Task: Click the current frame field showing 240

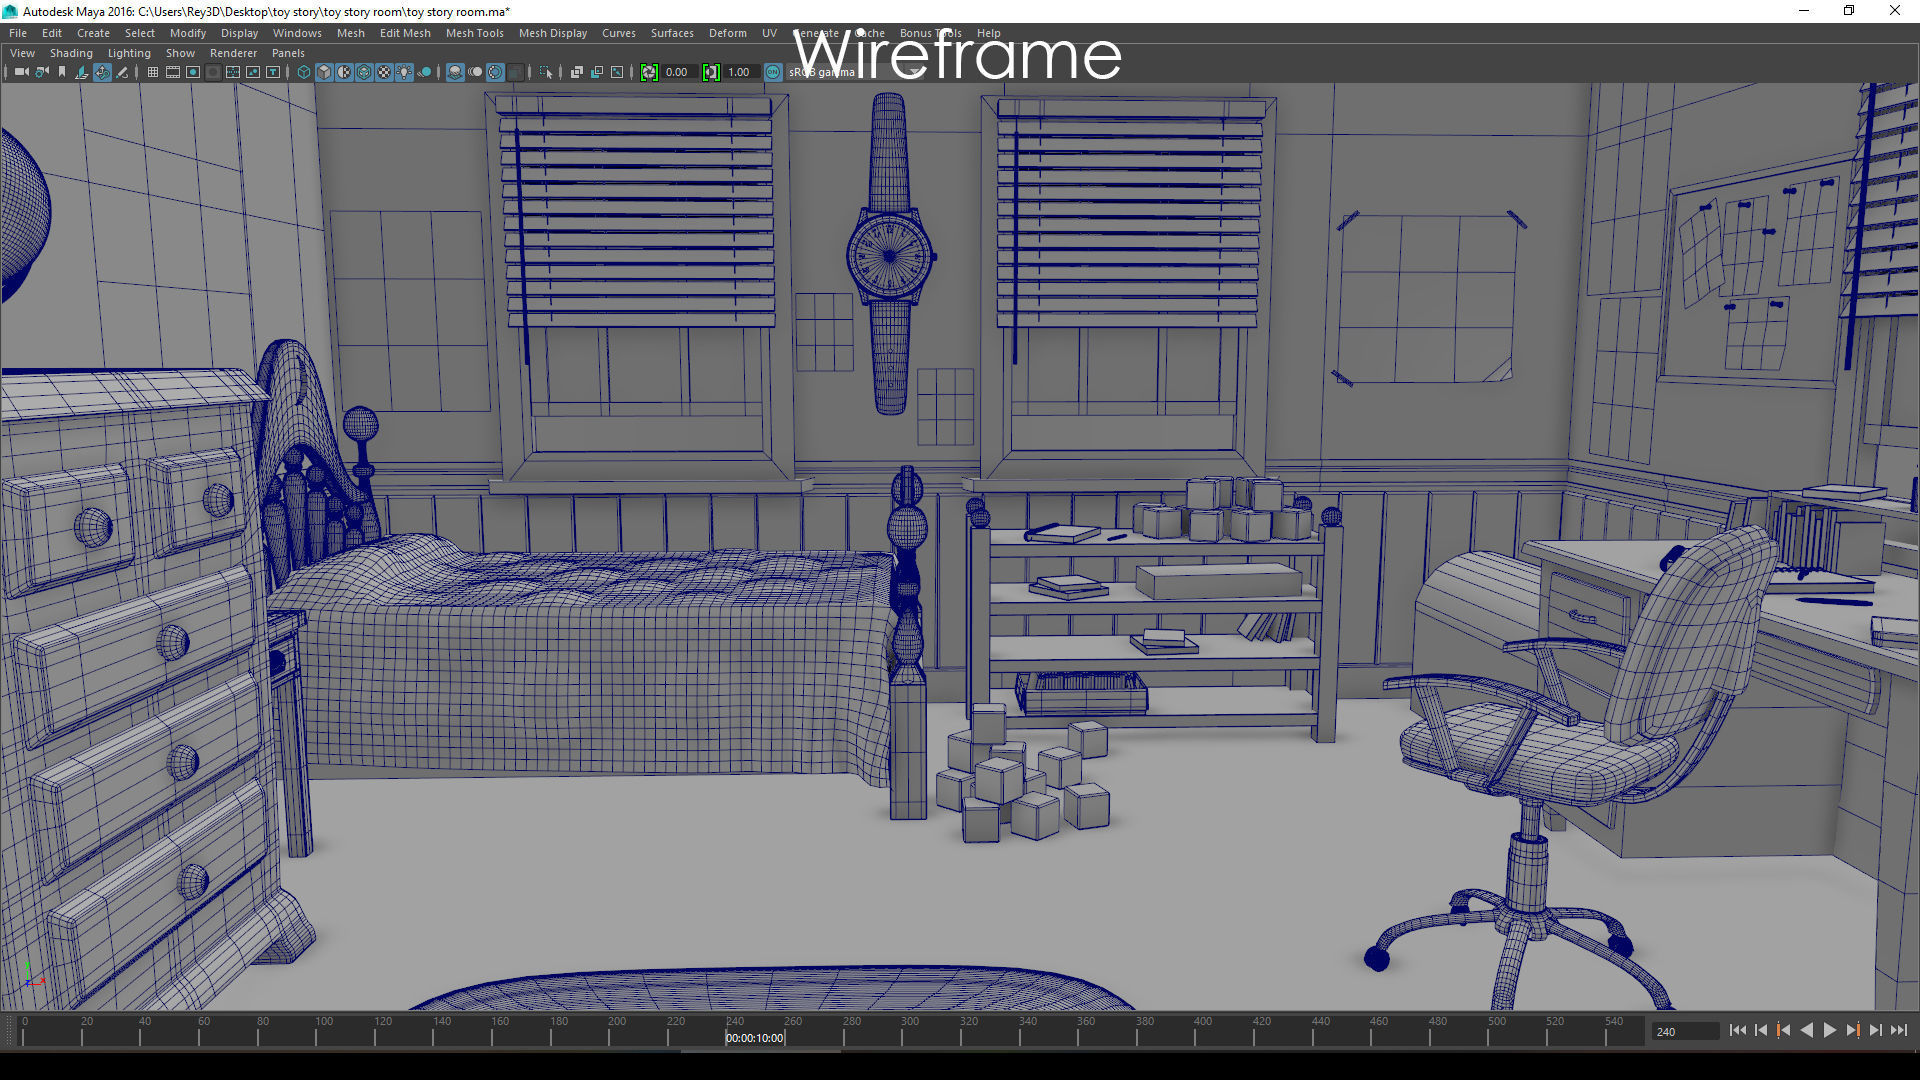Action: point(1685,1031)
